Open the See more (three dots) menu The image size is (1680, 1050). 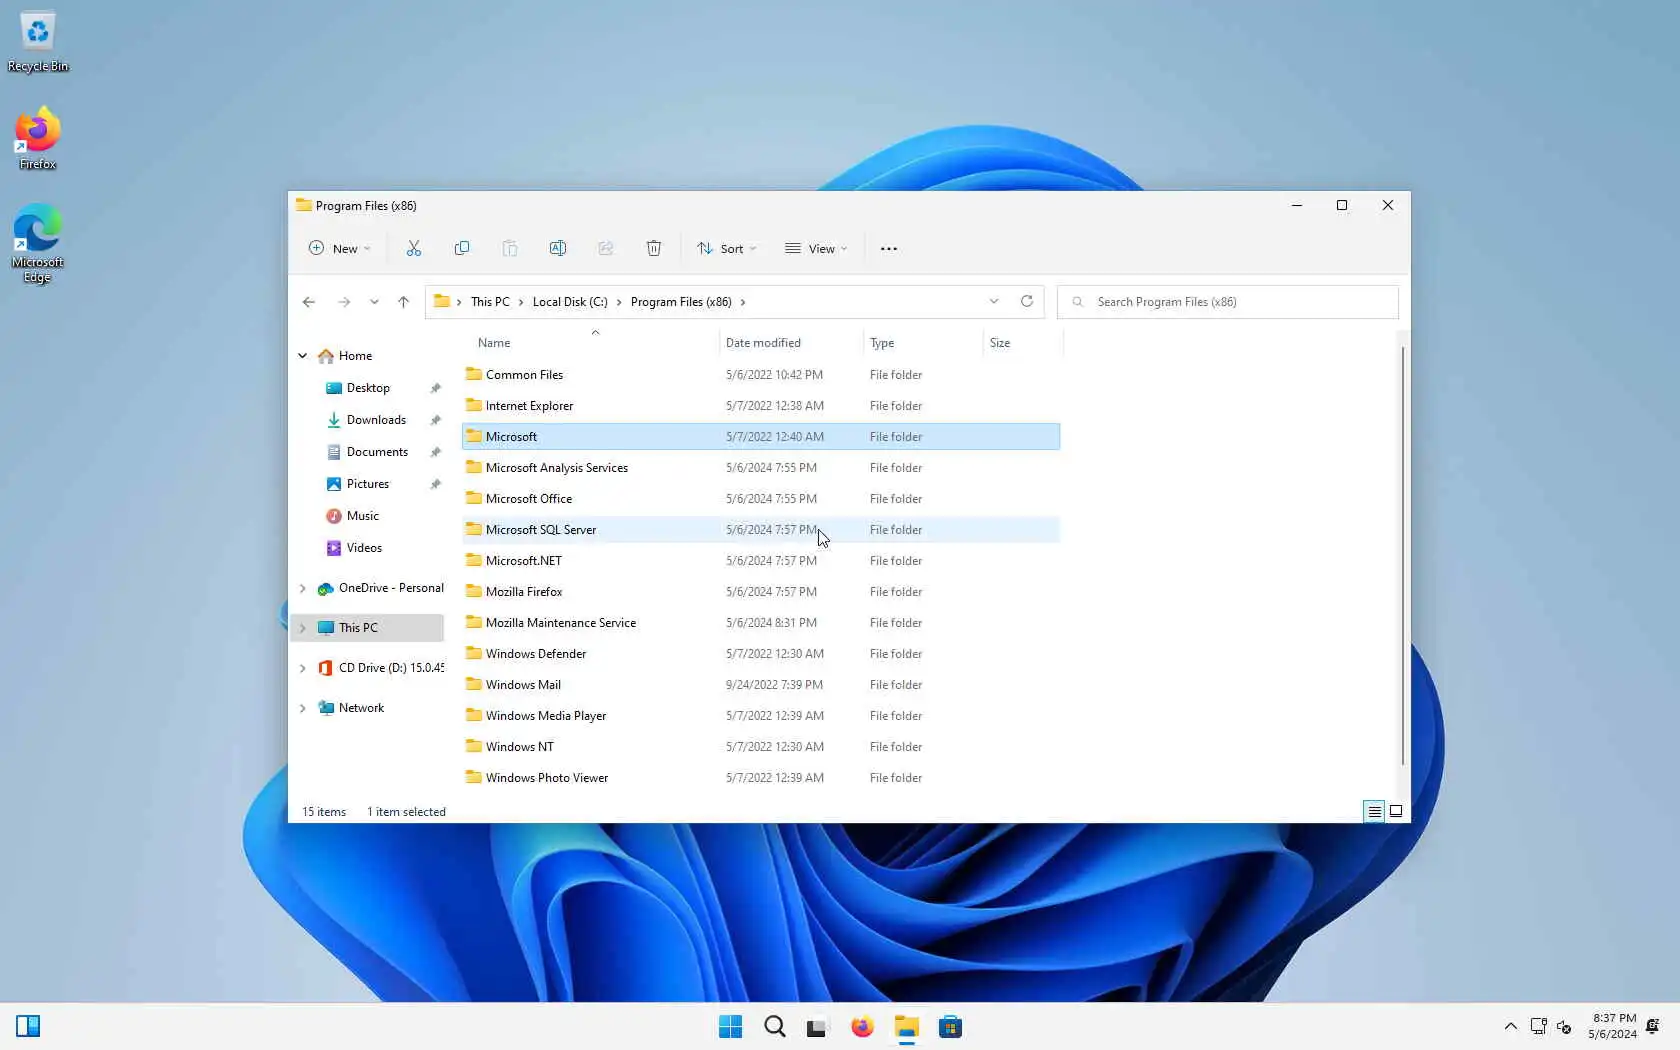(x=889, y=249)
